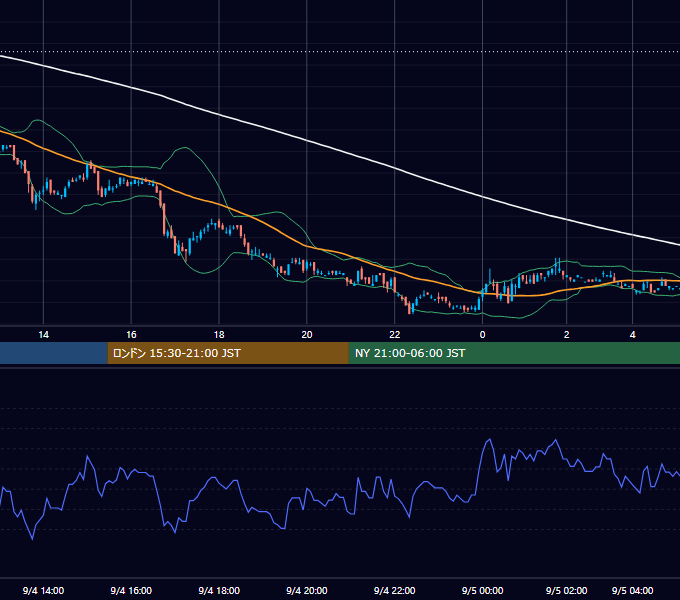Screen dimensions: 680x600
Task: Click the '4' hour label on price chart axis
Action: click(633, 335)
